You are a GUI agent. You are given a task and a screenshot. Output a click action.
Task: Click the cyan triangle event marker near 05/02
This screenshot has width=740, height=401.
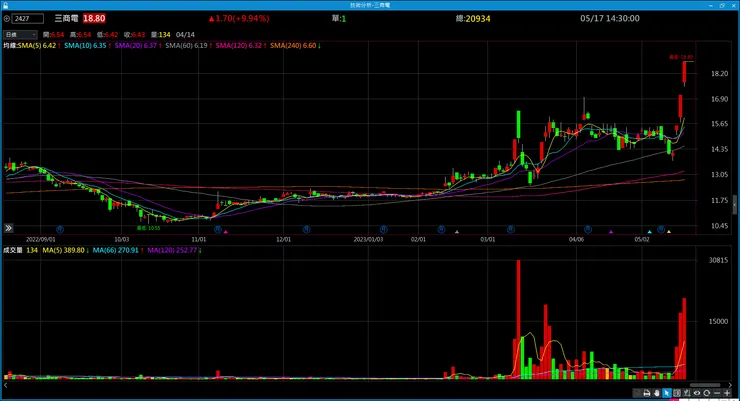[649, 232]
